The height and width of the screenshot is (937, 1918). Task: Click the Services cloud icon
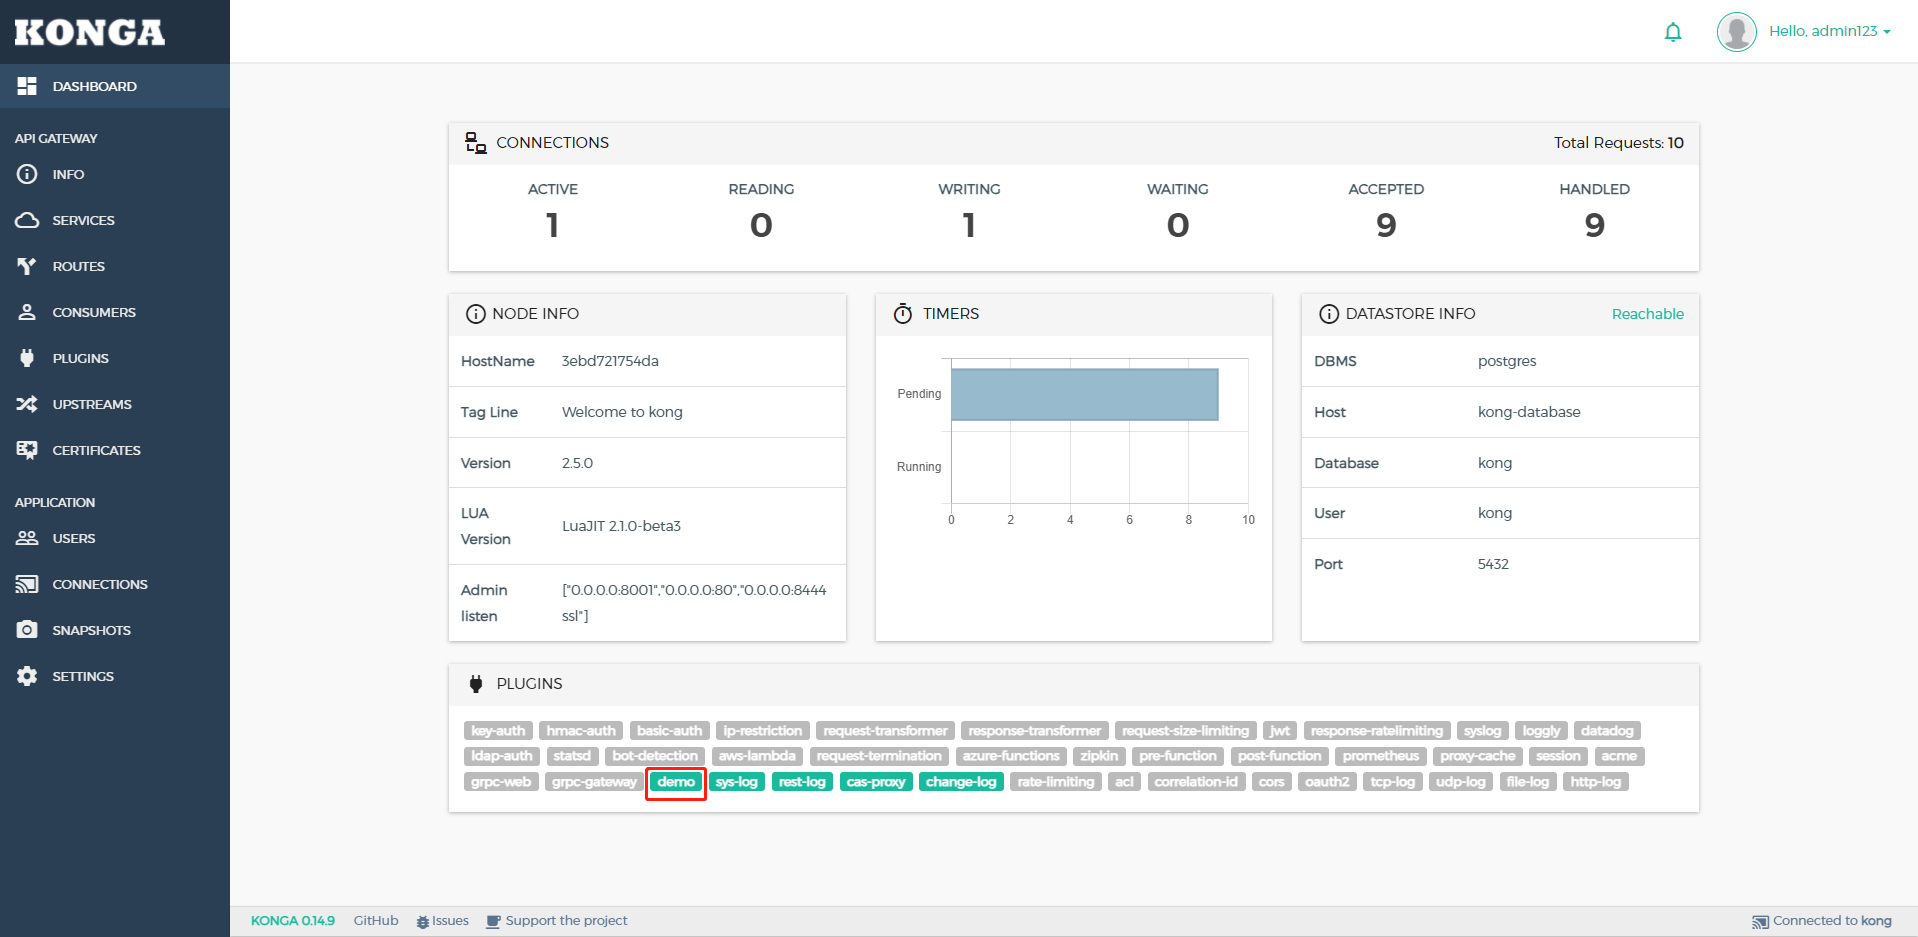[x=27, y=220]
